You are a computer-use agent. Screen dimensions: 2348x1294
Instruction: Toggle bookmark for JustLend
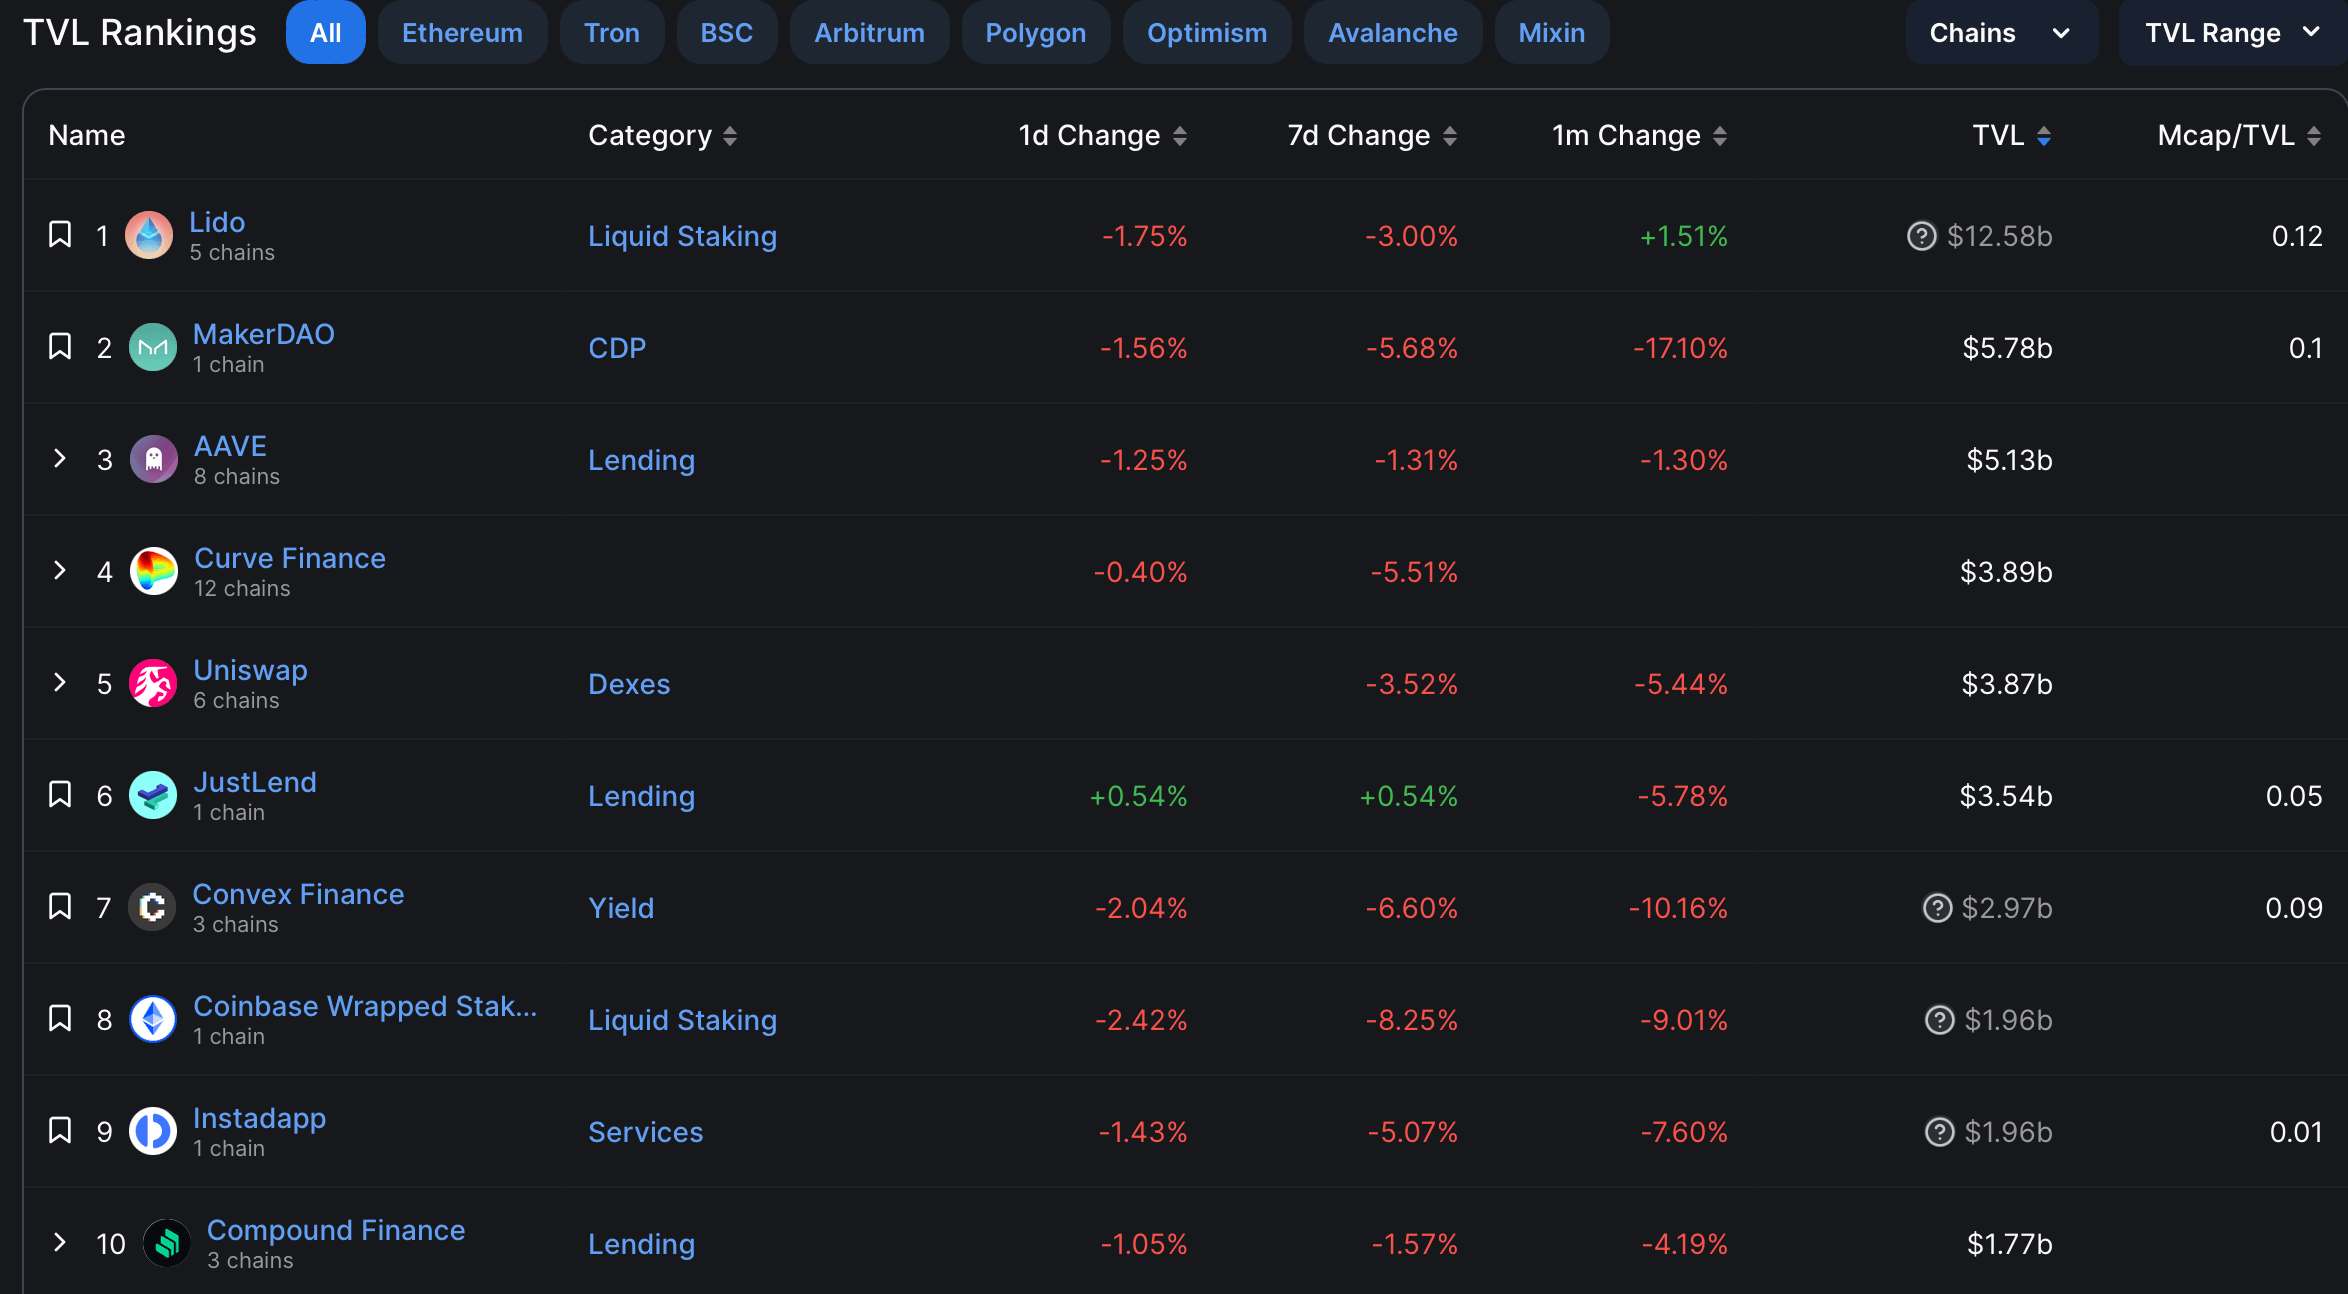click(x=60, y=795)
